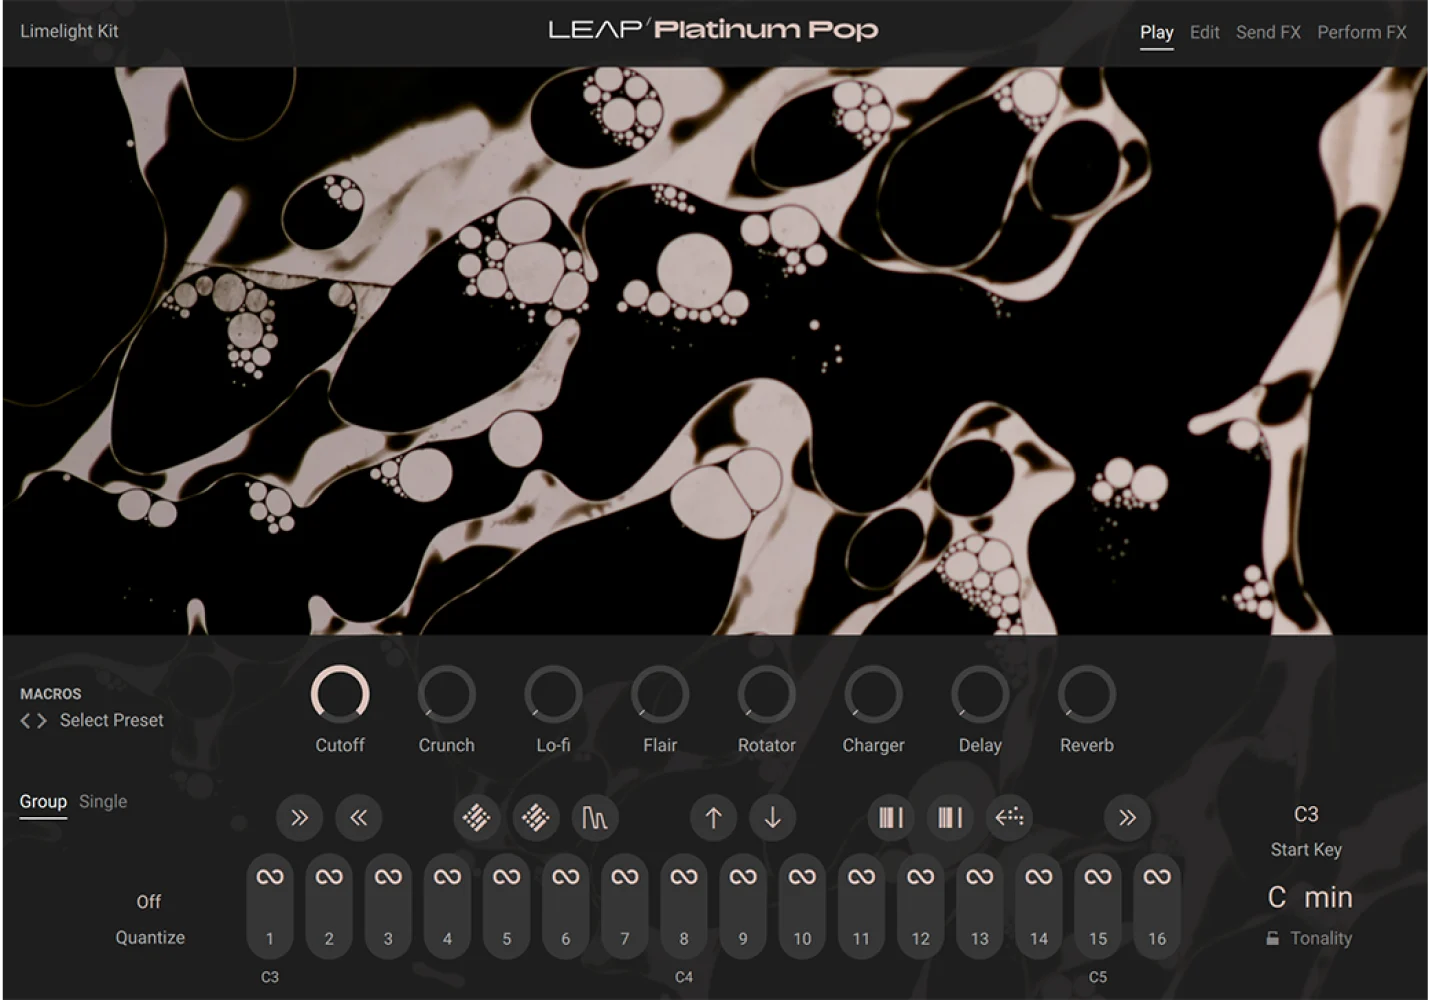Screen dimensions: 1431x1000
Task: Click the Quantize Off setting
Action: (148, 901)
